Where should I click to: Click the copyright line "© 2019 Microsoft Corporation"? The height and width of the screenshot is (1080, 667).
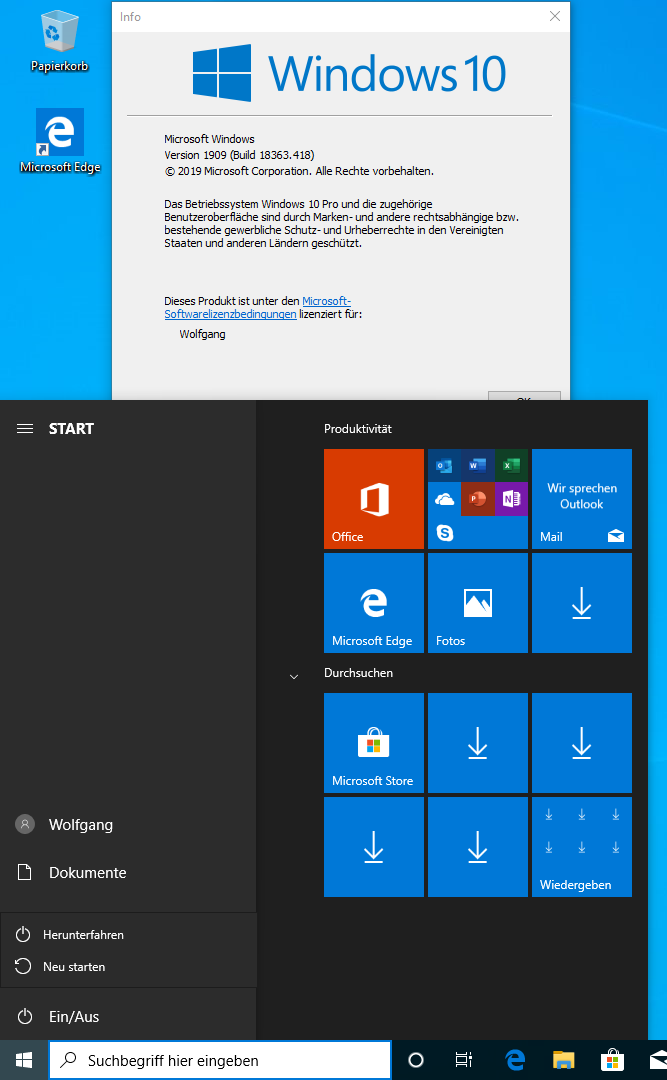(238, 171)
